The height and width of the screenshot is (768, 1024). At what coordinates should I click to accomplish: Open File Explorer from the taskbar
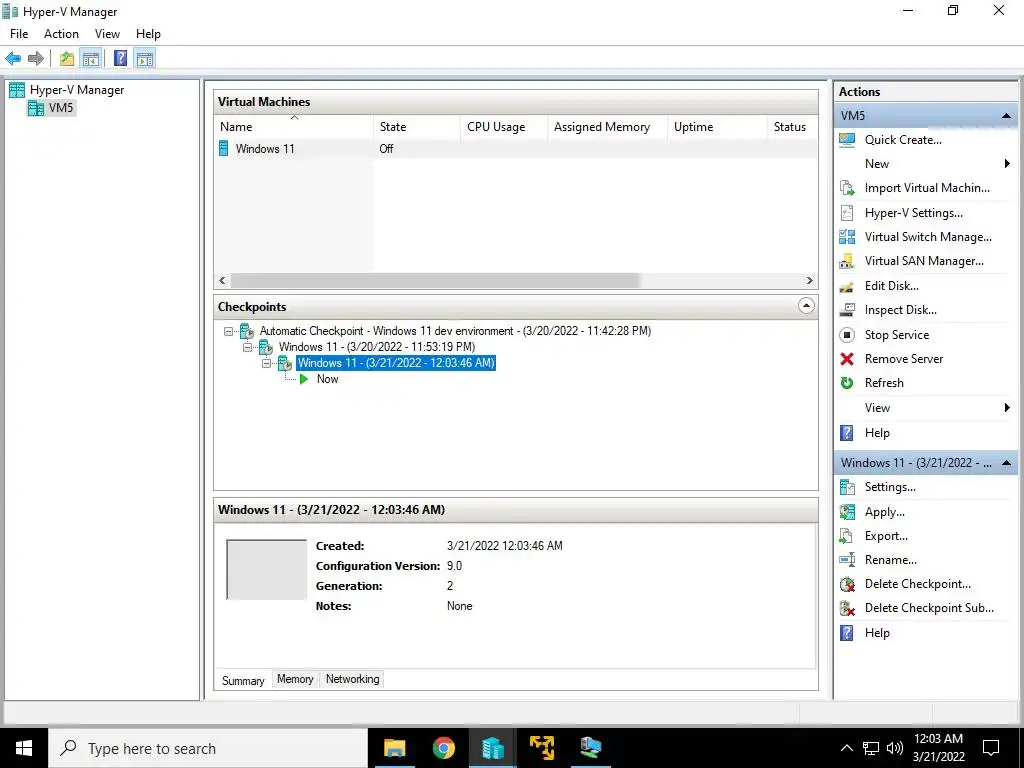coord(394,748)
